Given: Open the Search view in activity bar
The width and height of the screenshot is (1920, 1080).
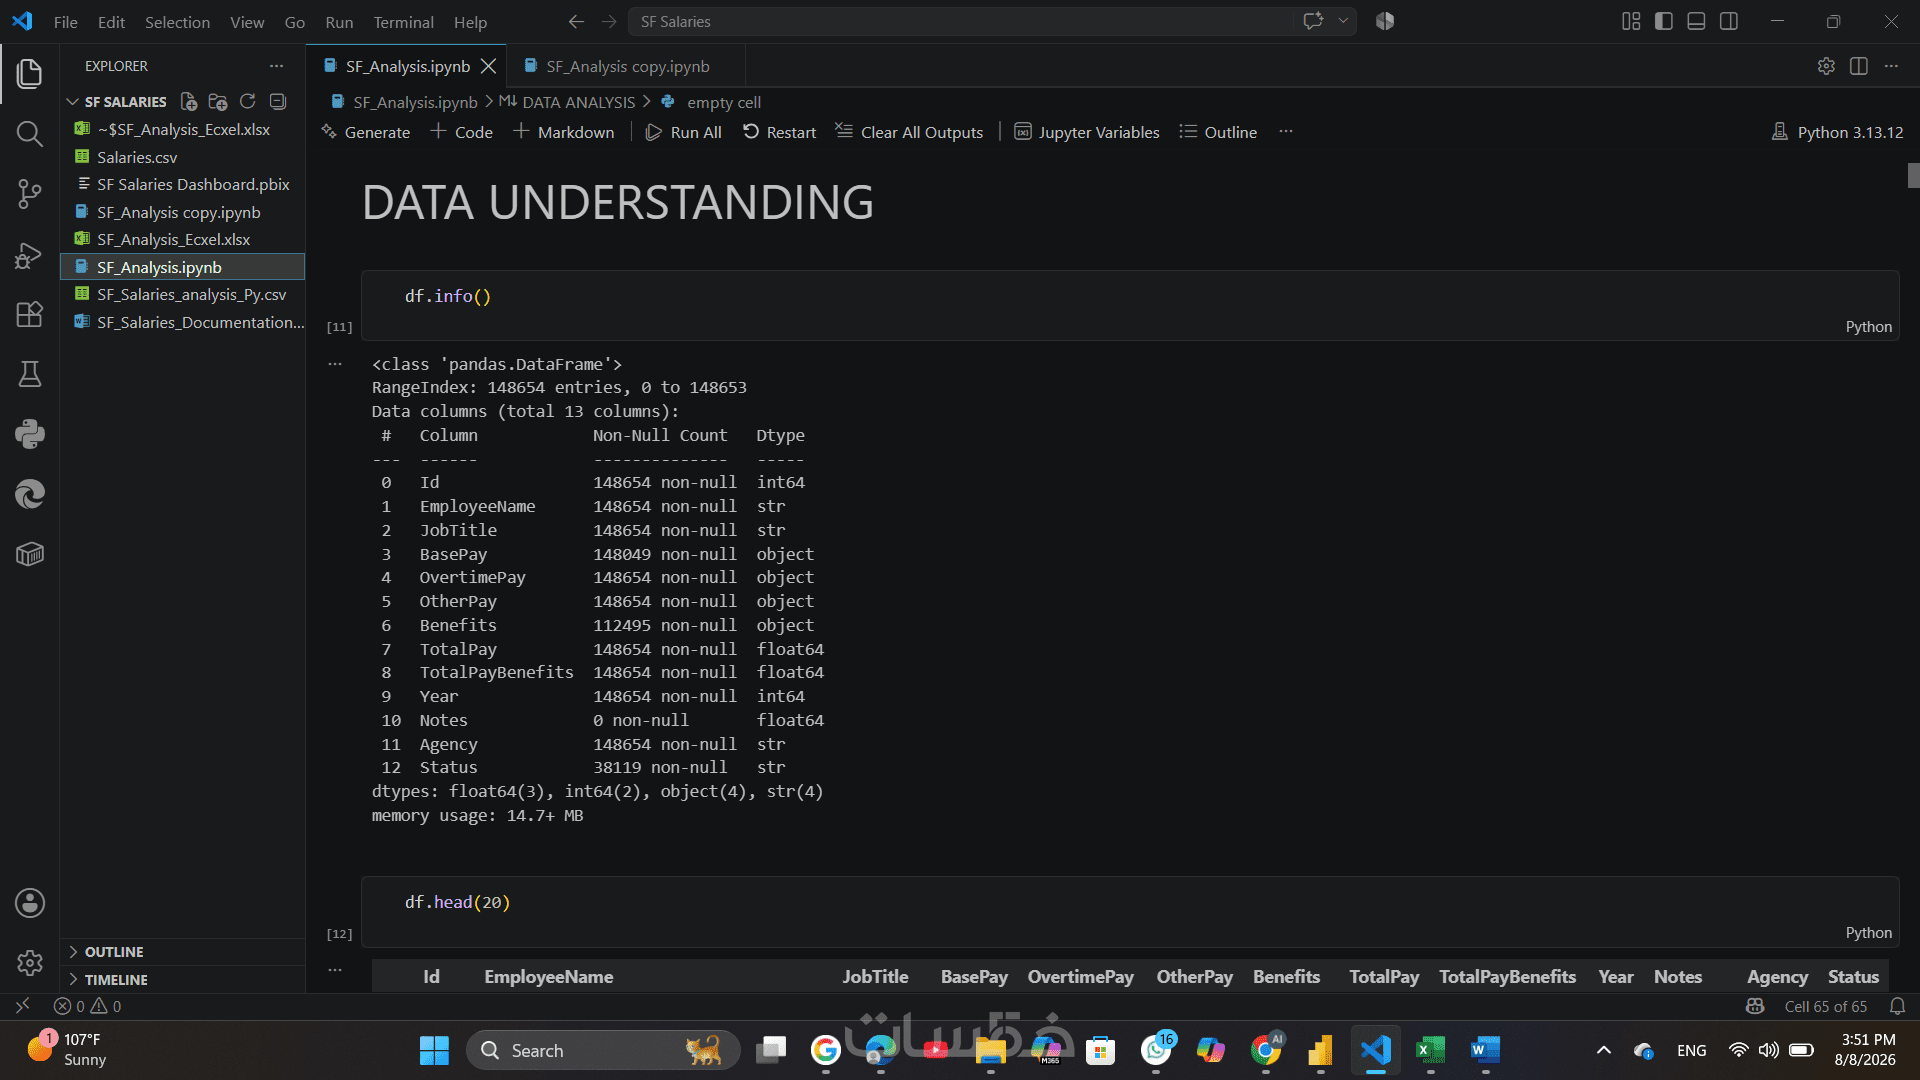Looking at the screenshot, I should point(30,134).
